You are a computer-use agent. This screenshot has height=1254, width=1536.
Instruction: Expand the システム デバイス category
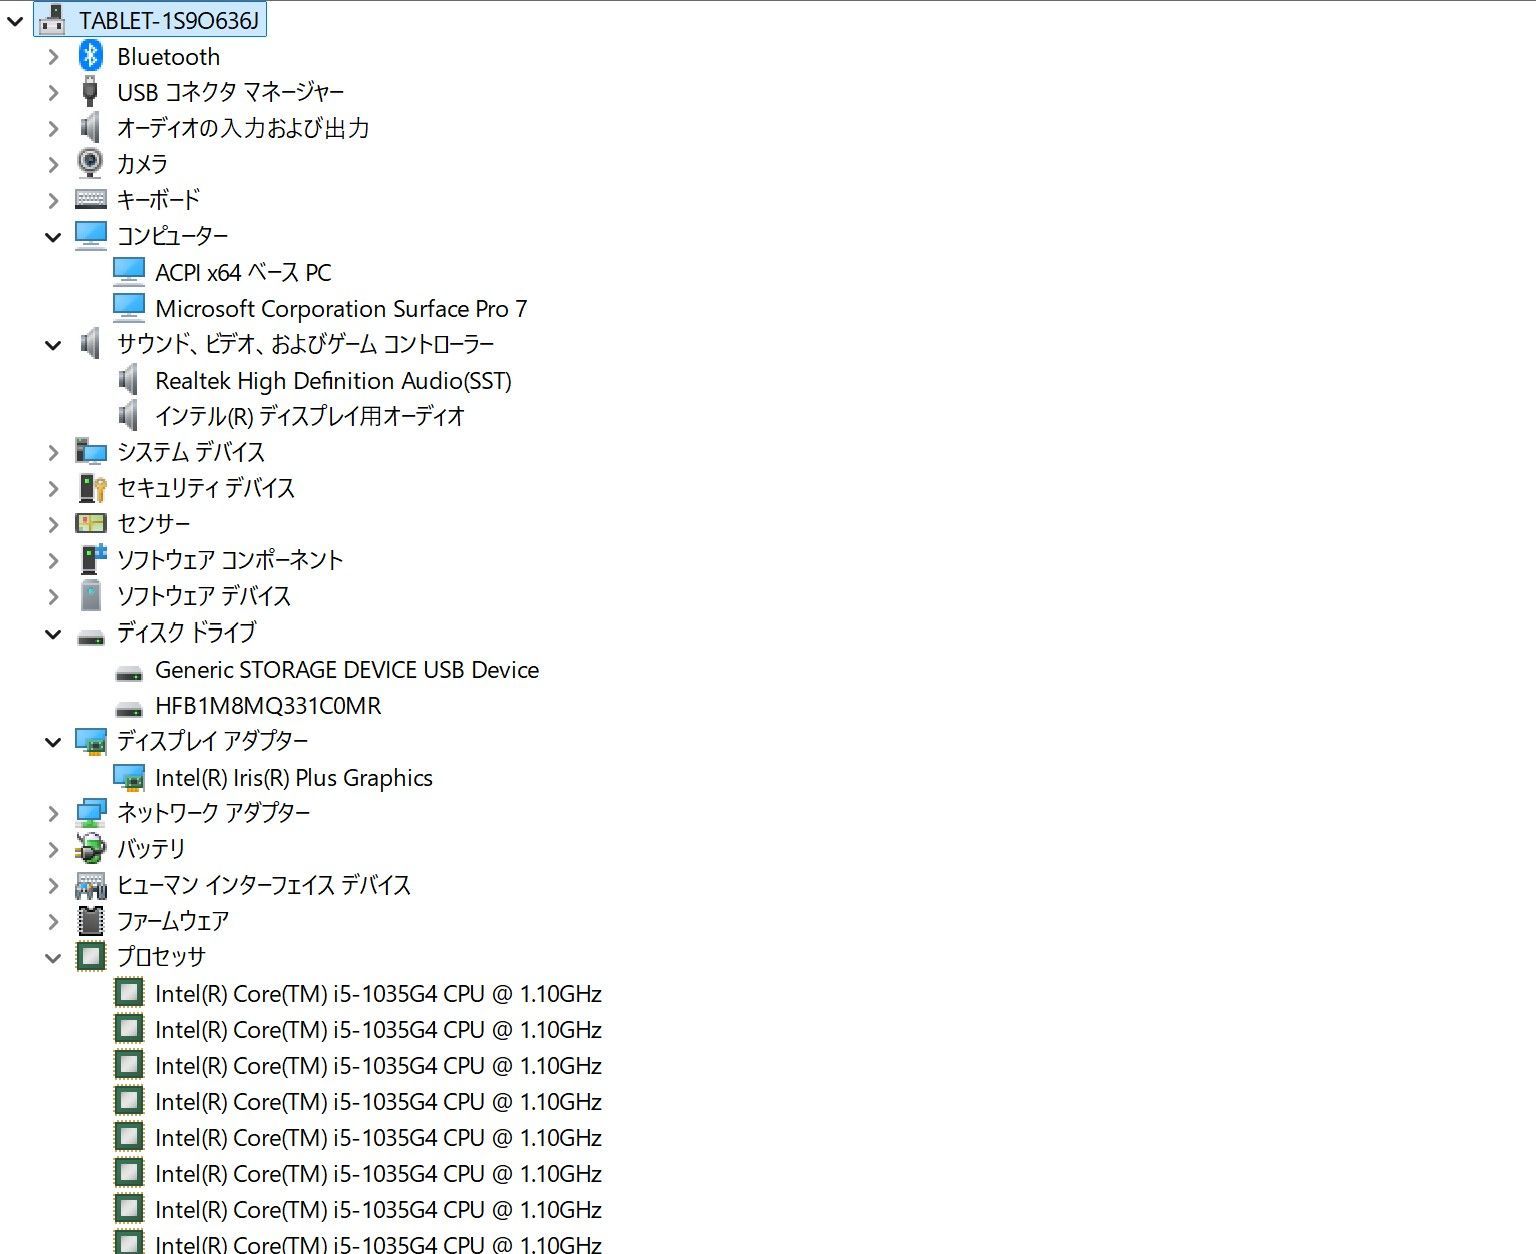[x=53, y=453]
